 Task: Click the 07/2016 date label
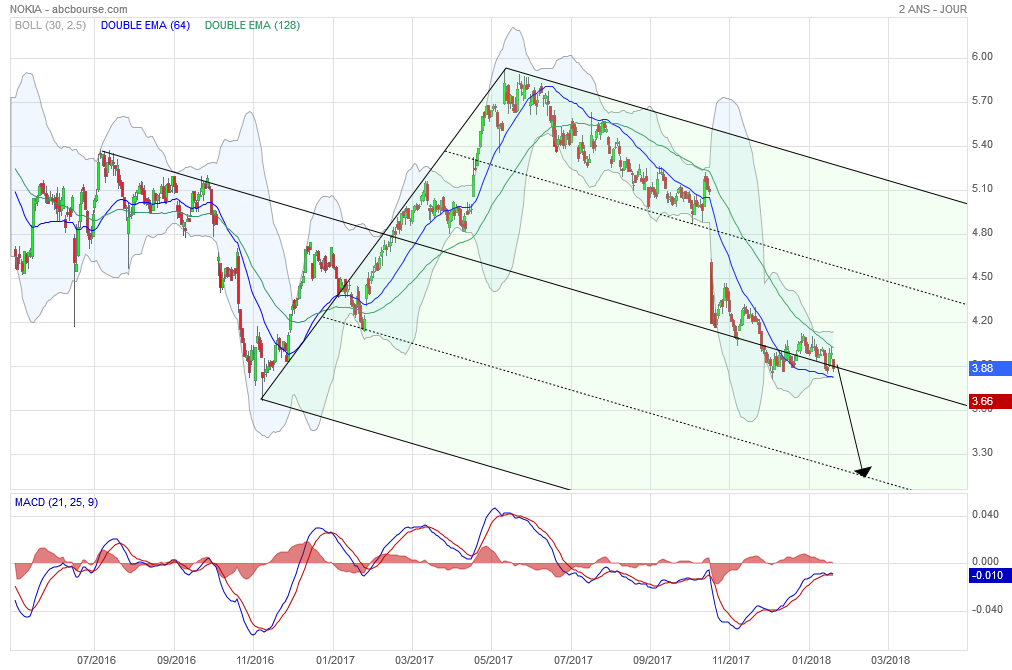96,660
